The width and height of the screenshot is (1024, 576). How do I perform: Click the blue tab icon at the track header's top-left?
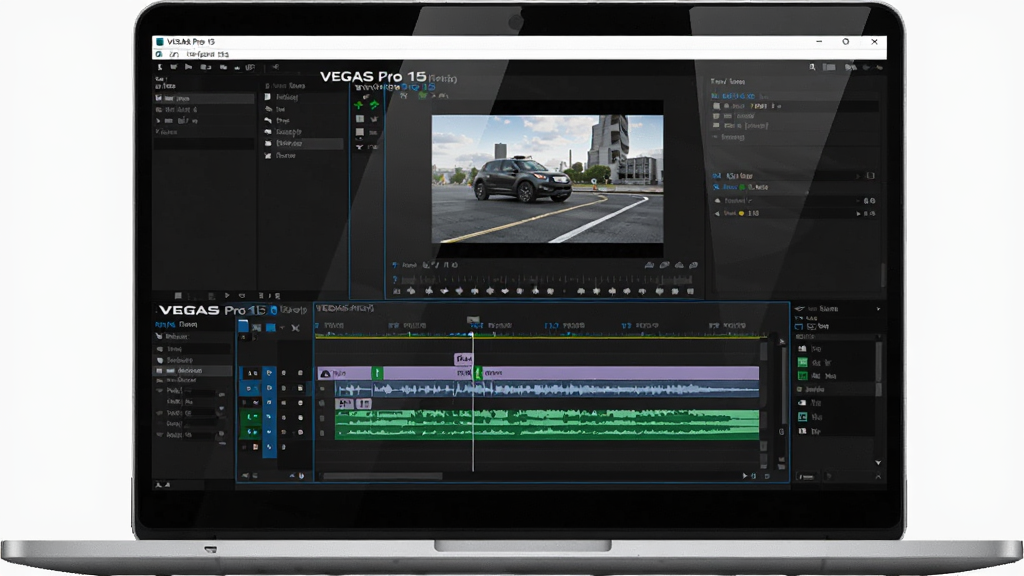coord(243,326)
